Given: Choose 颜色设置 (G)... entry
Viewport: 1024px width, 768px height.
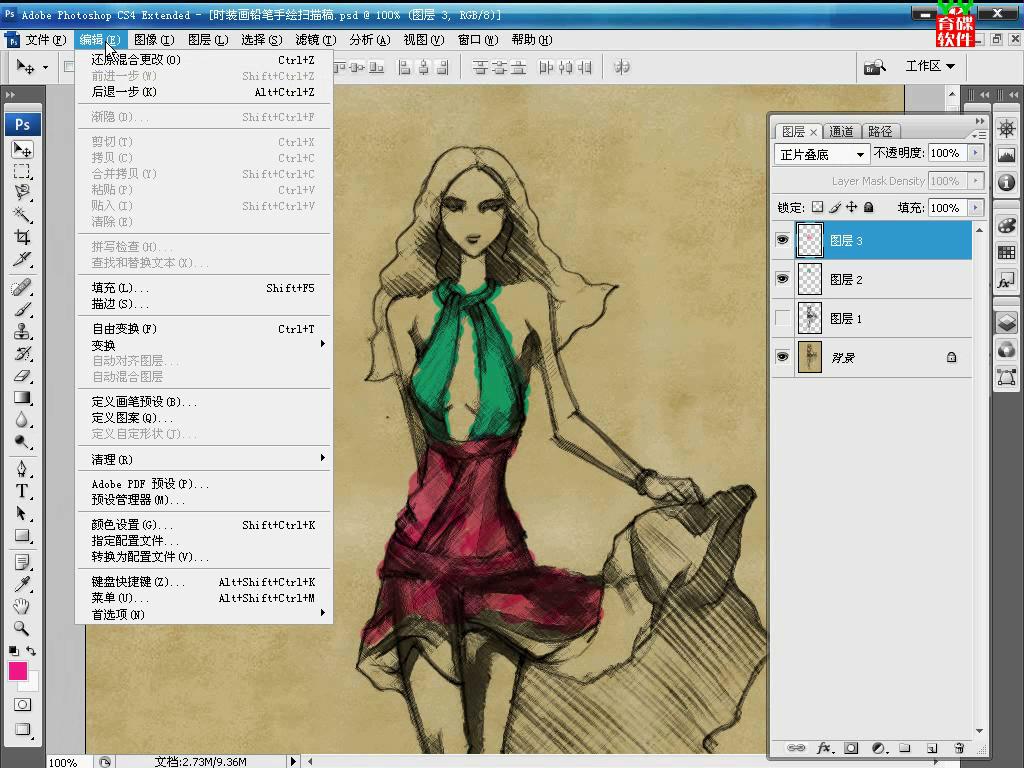Looking at the screenshot, I should click(x=203, y=524).
